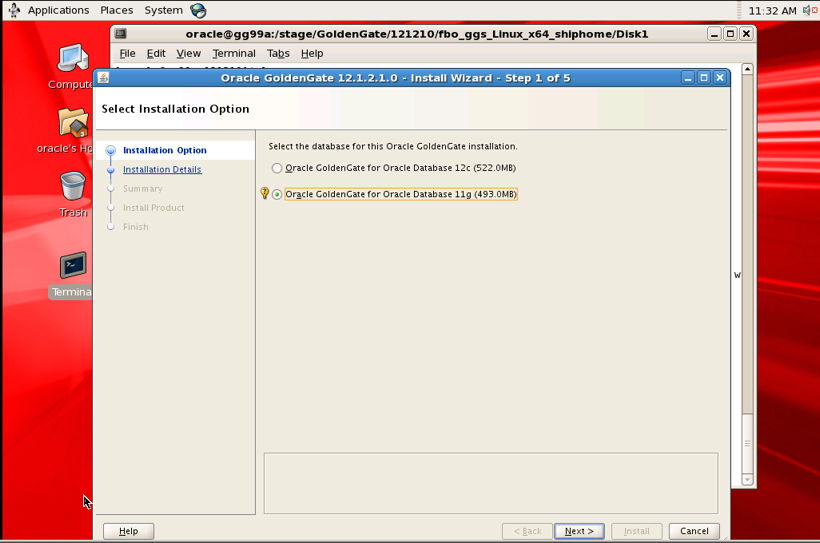Open the Places menu
Image resolution: width=820 pixels, height=543 pixels.
(x=116, y=10)
